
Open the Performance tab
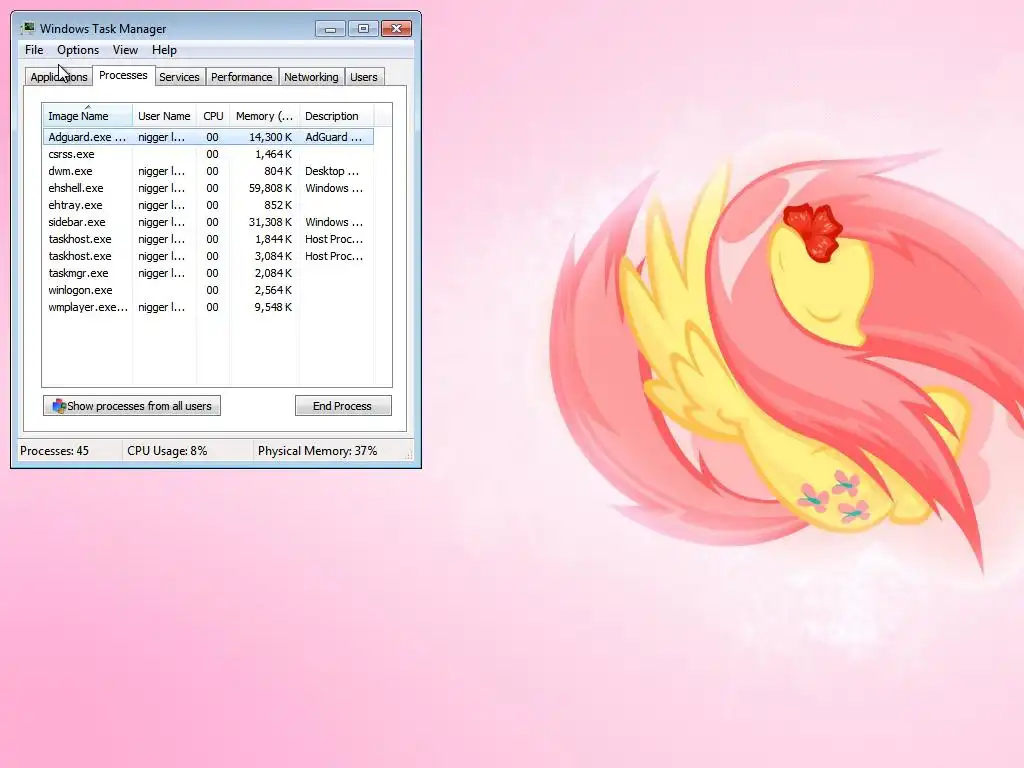tap(242, 76)
